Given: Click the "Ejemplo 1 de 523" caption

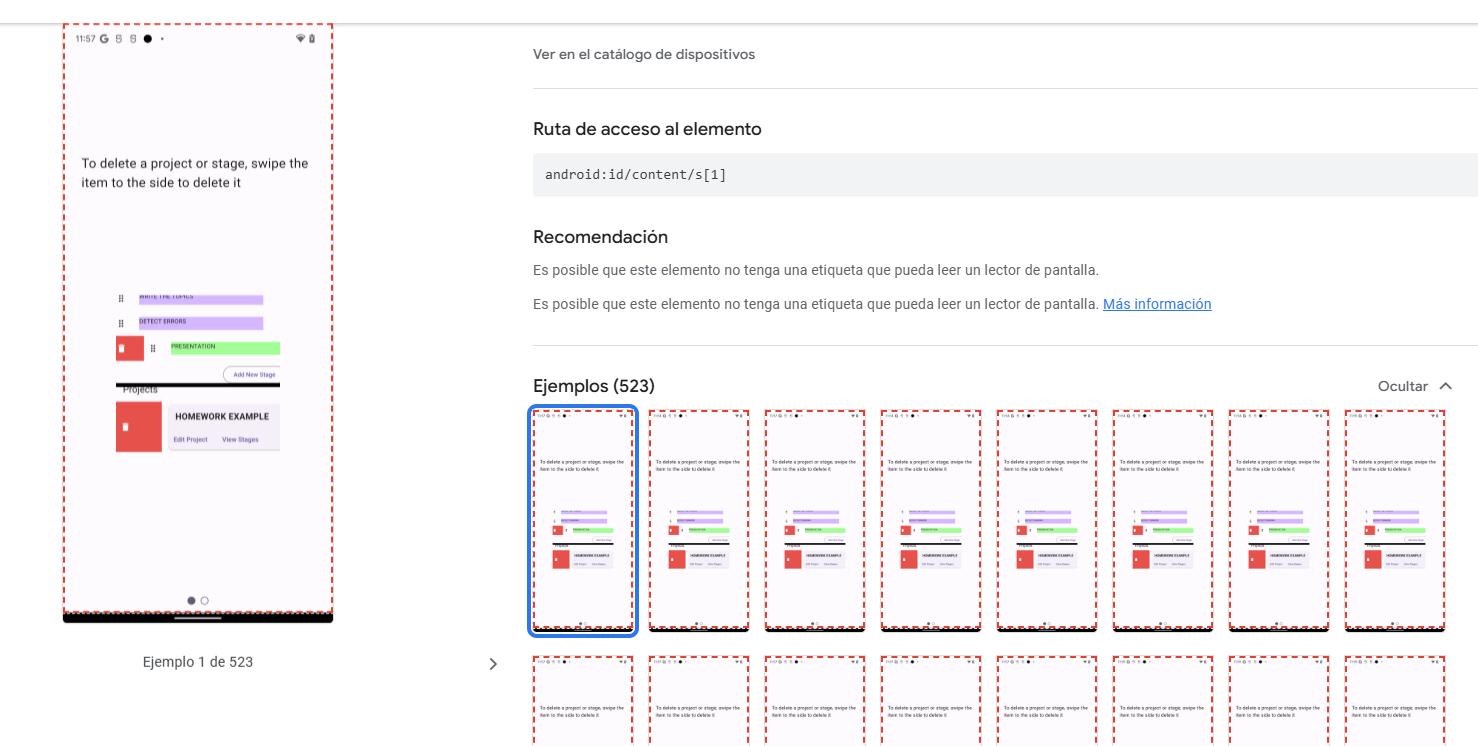Looking at the screenshot, I should click(198, 662).
